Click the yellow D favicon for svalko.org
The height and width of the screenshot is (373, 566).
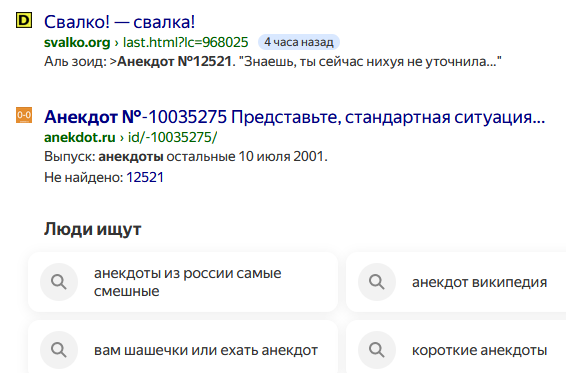point(24,20)
